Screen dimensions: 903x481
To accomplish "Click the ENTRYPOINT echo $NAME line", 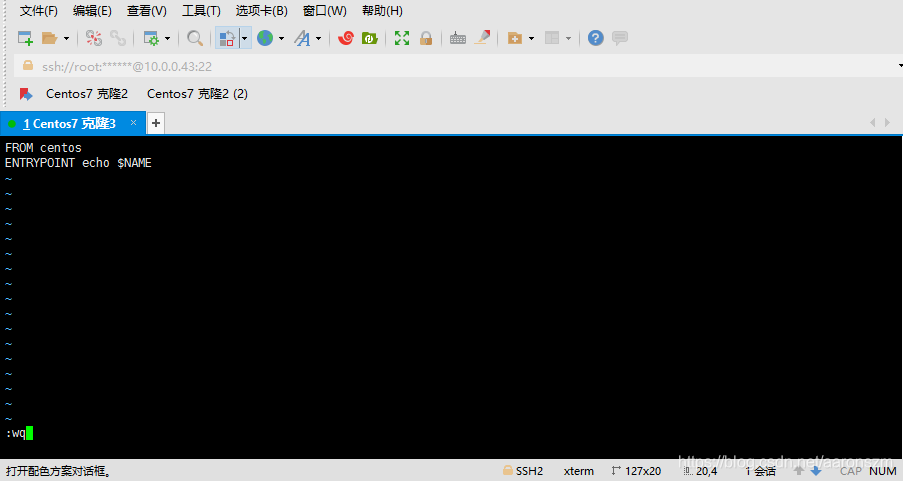I will (x=78, y=163).
